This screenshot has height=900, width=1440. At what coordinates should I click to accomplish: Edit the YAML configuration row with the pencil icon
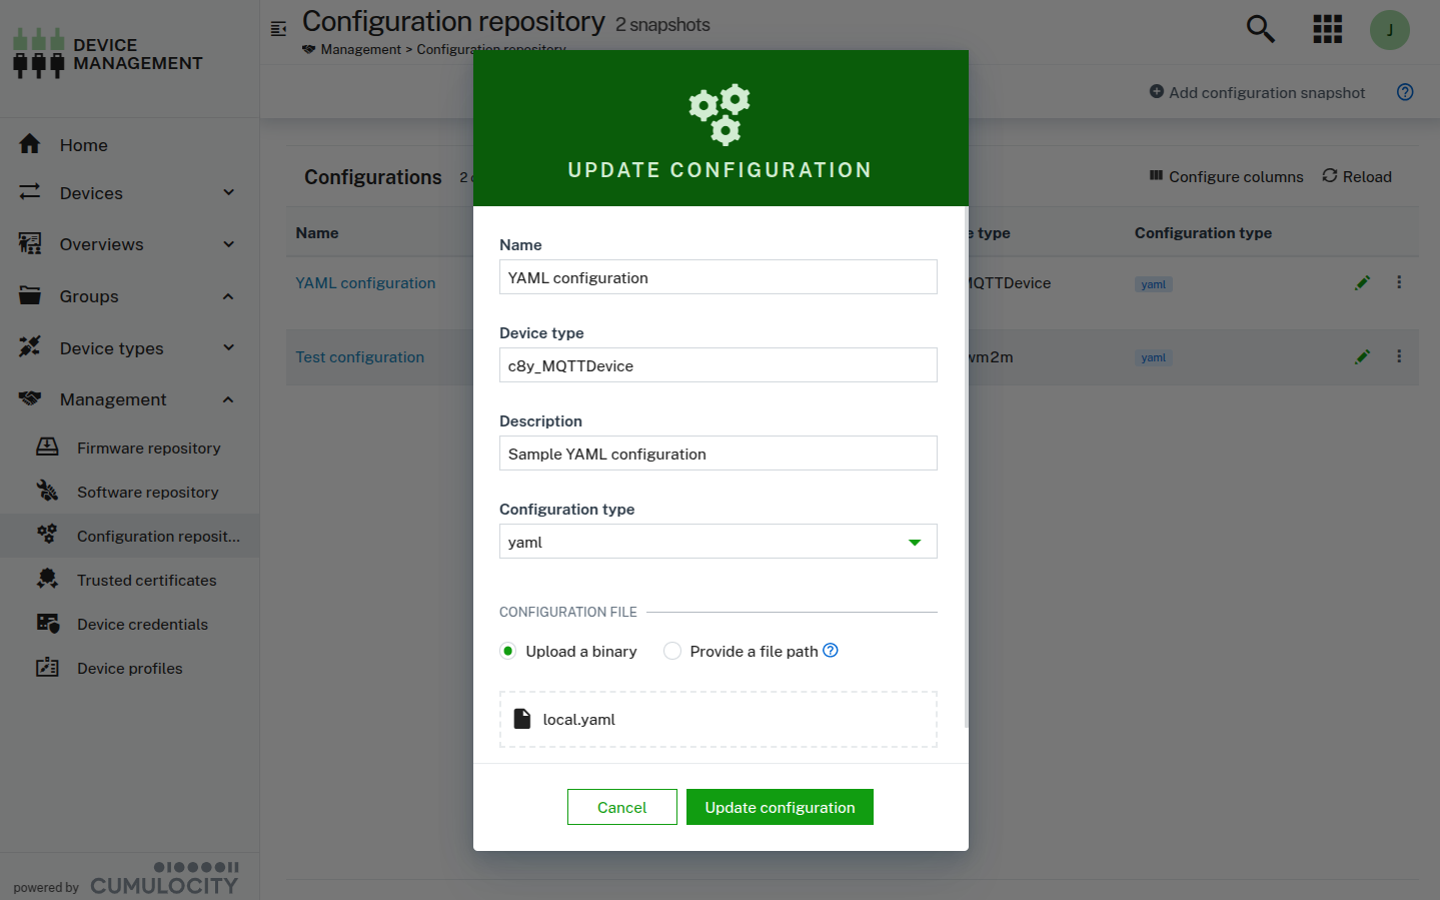click(1362, 282)
